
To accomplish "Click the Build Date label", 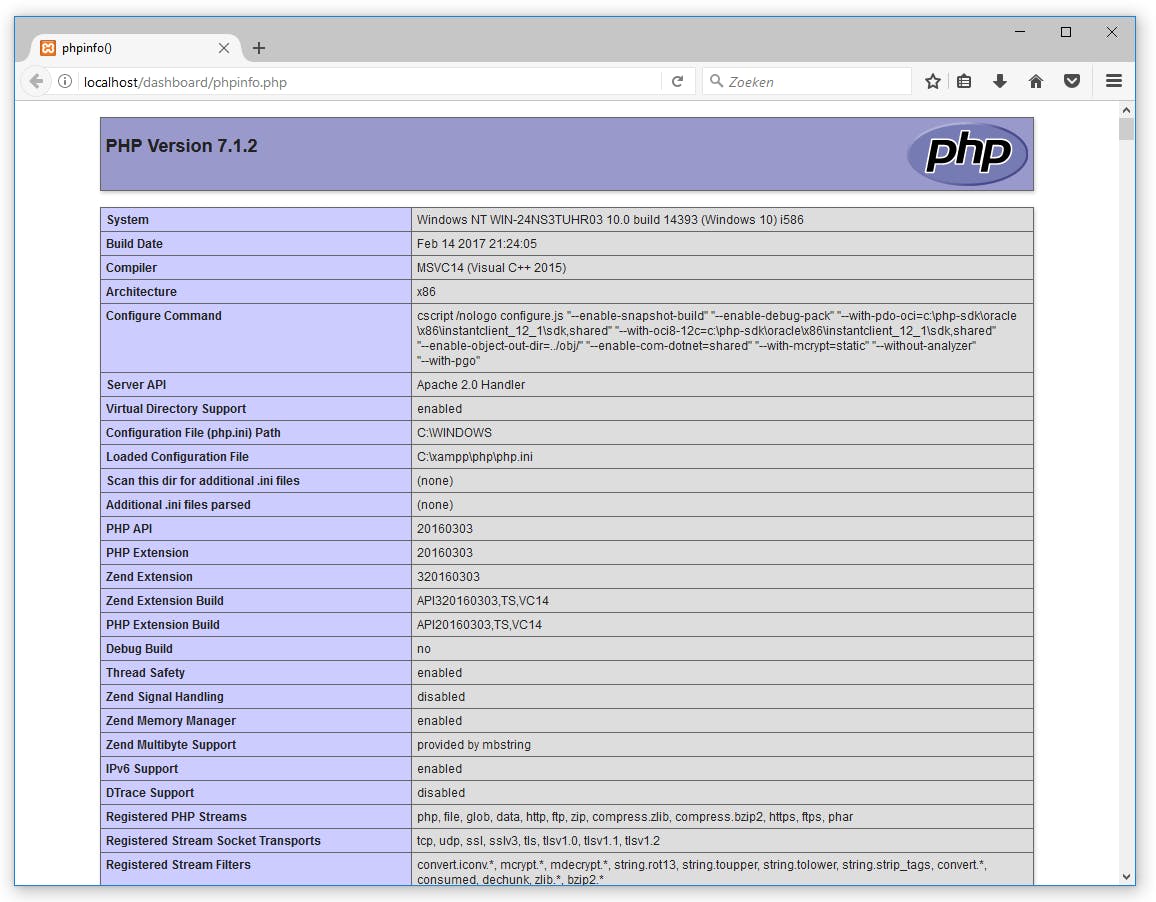I will (x=134, y=243).
